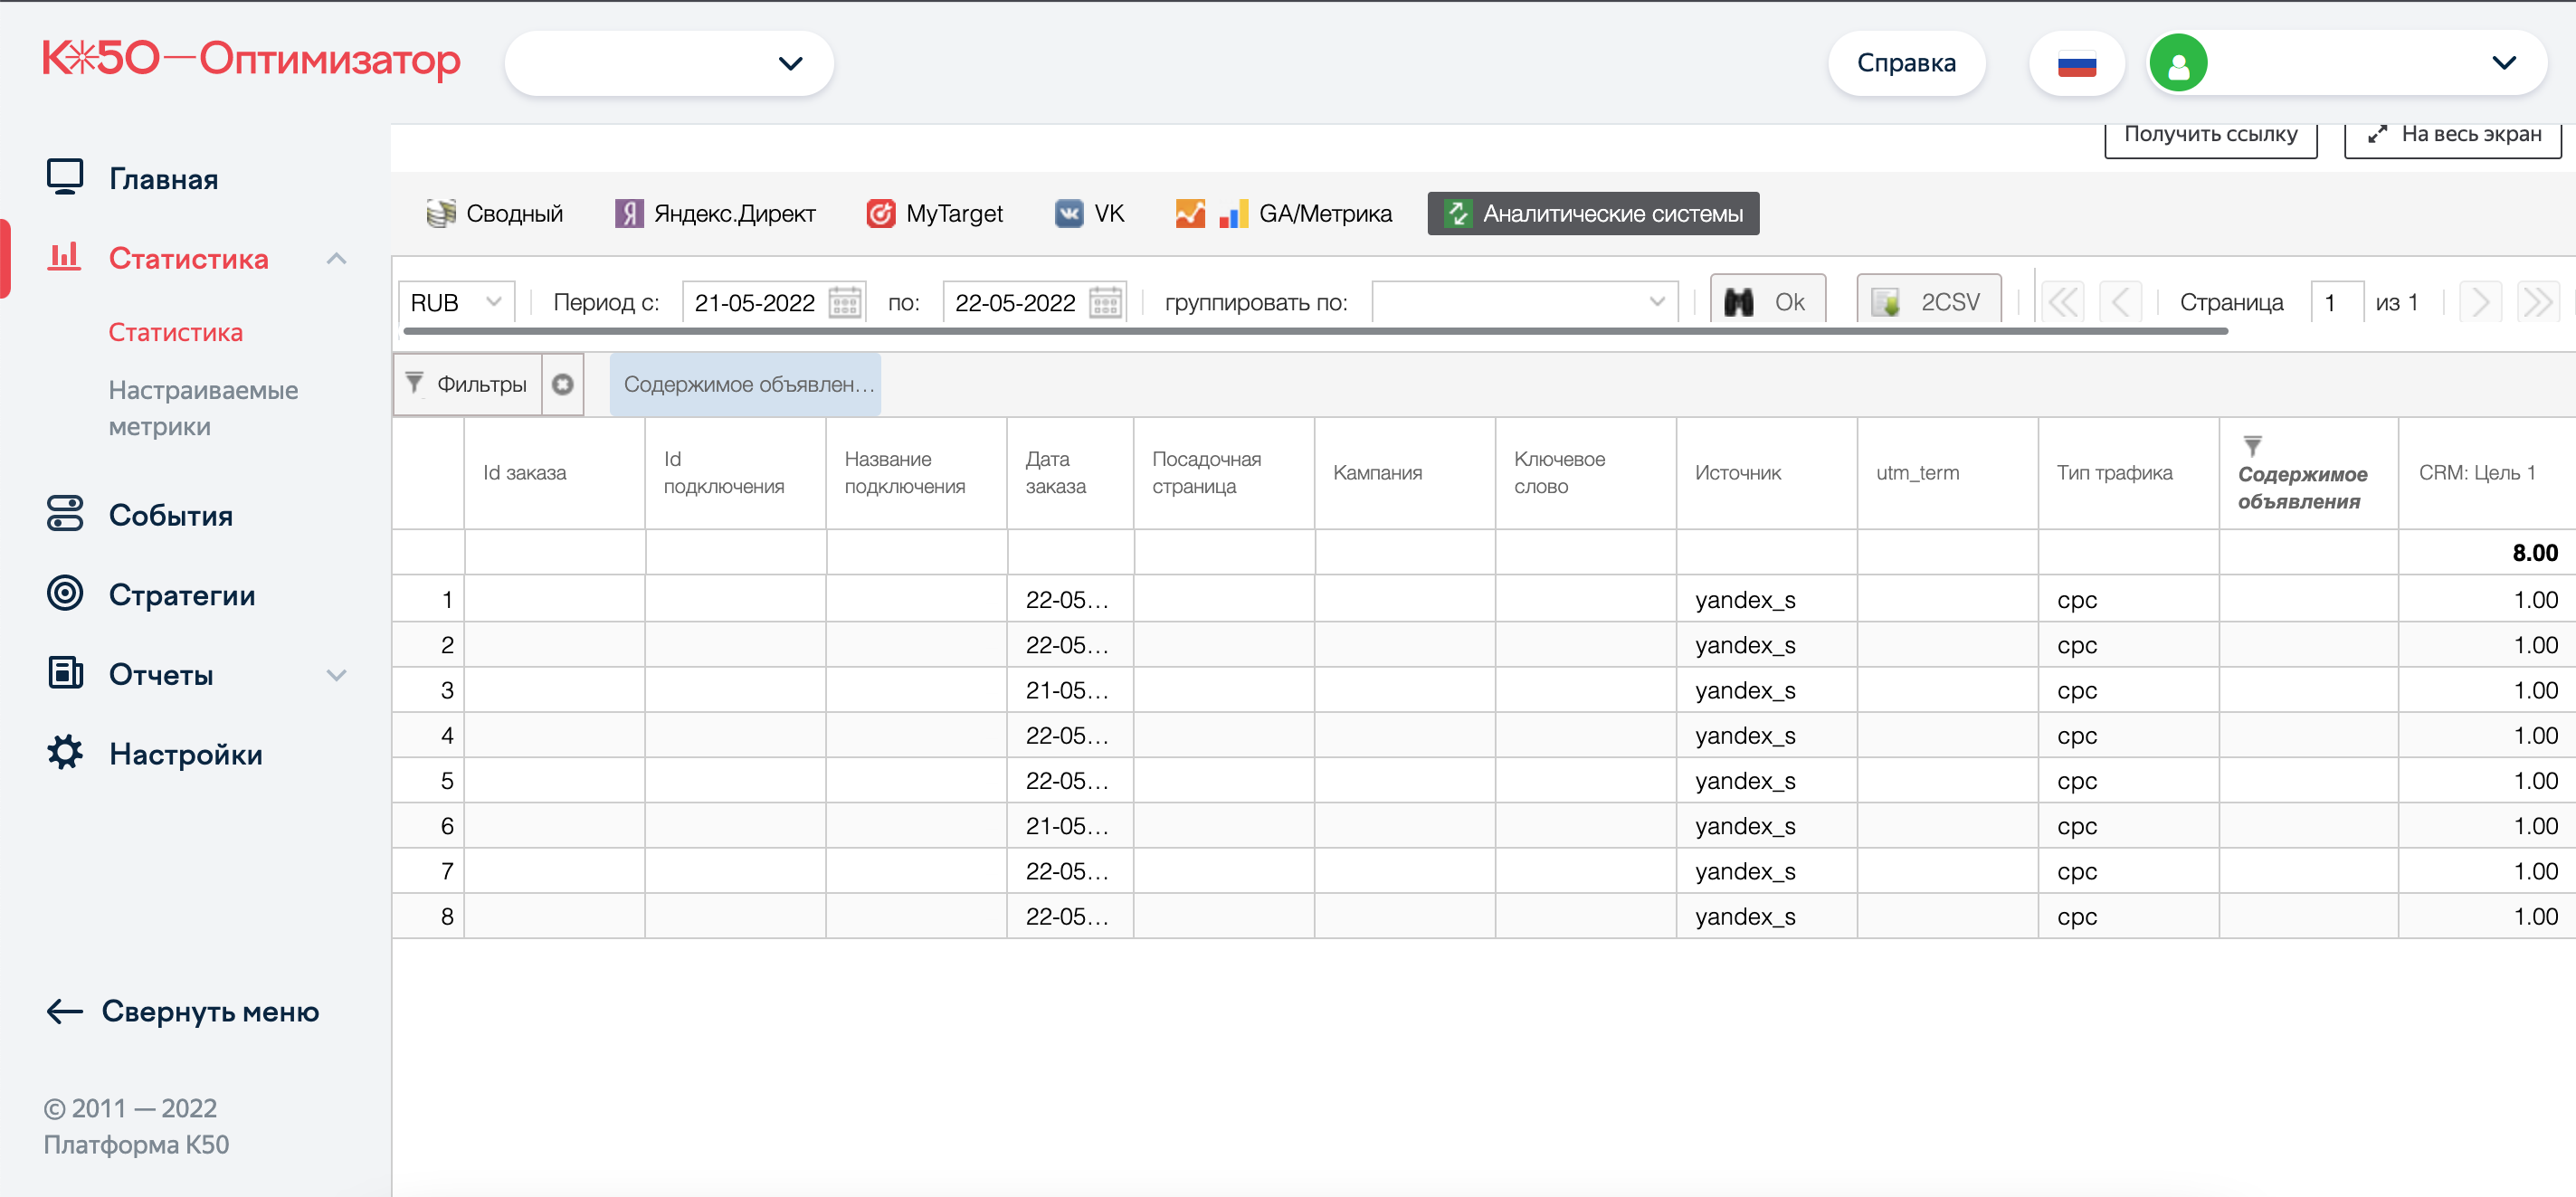Open the Главная monitor icon
Image resolution: width=2576 pixels, height=1197 pixels.
coord(65,177)
